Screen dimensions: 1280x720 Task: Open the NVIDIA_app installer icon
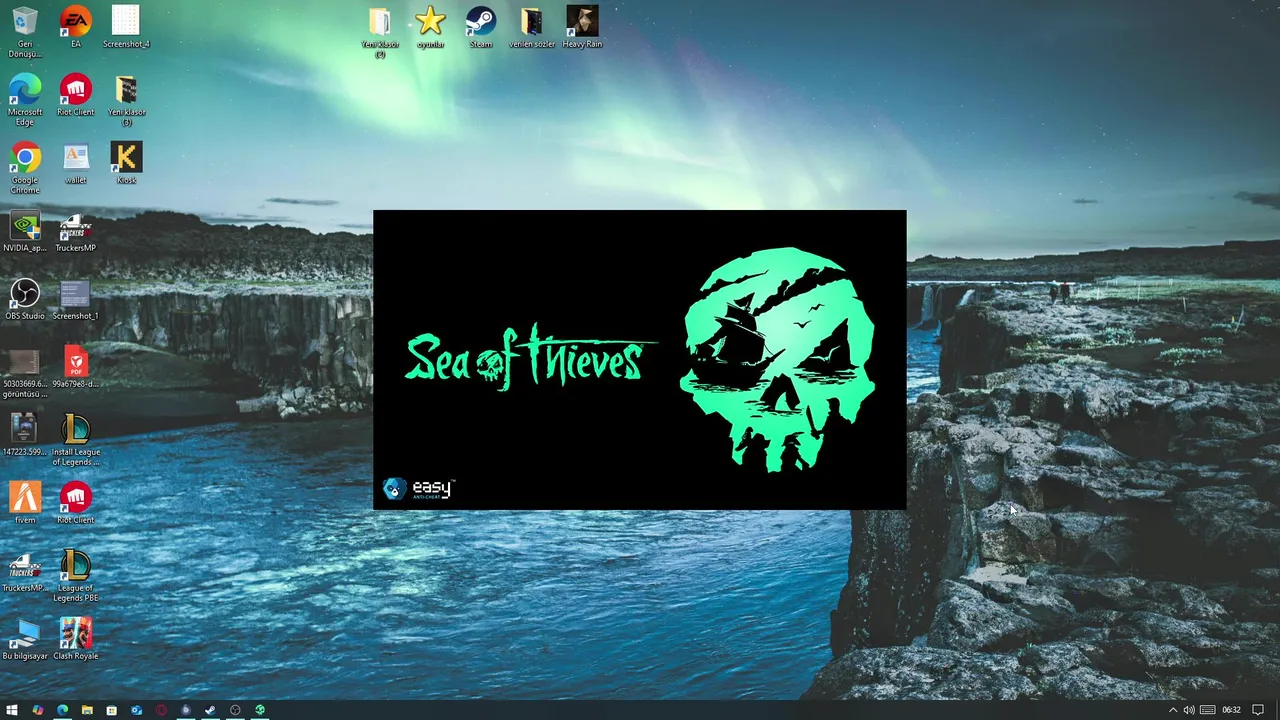25,231
